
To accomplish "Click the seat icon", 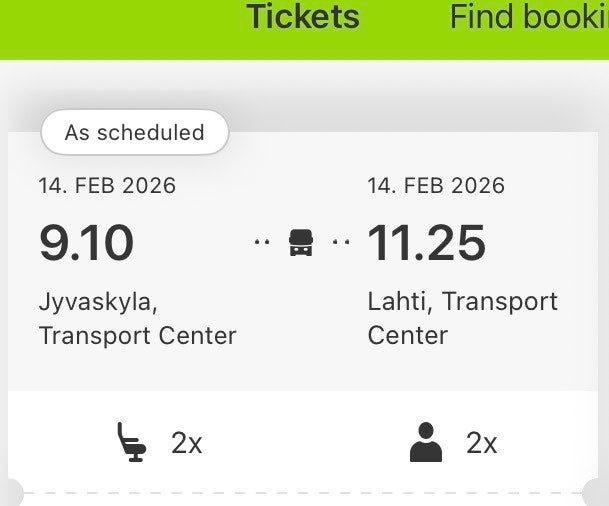I will click(x=131, y=442).
